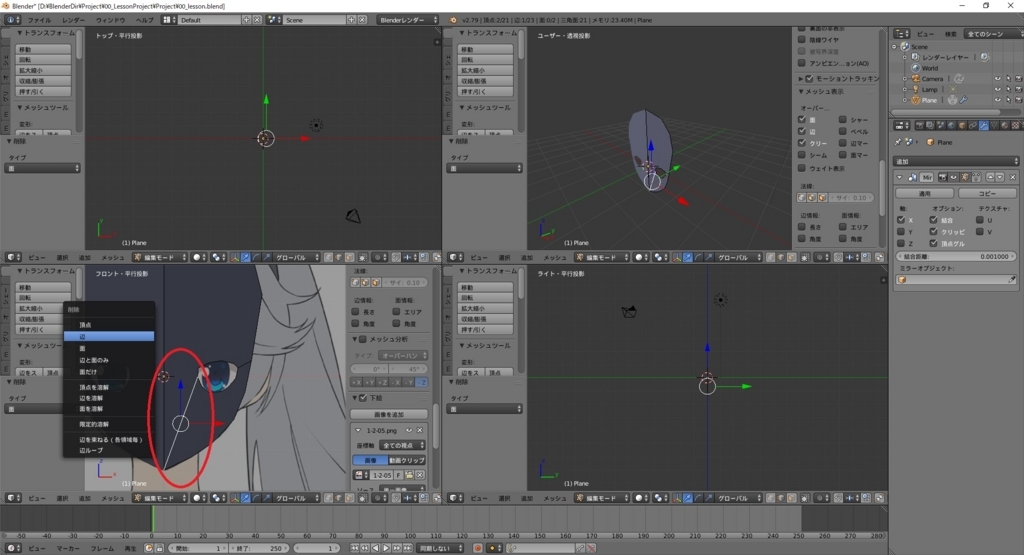Adjust the 結合距離 merge distance slider
1024x555 pixels.
click(x=955, y=257)
